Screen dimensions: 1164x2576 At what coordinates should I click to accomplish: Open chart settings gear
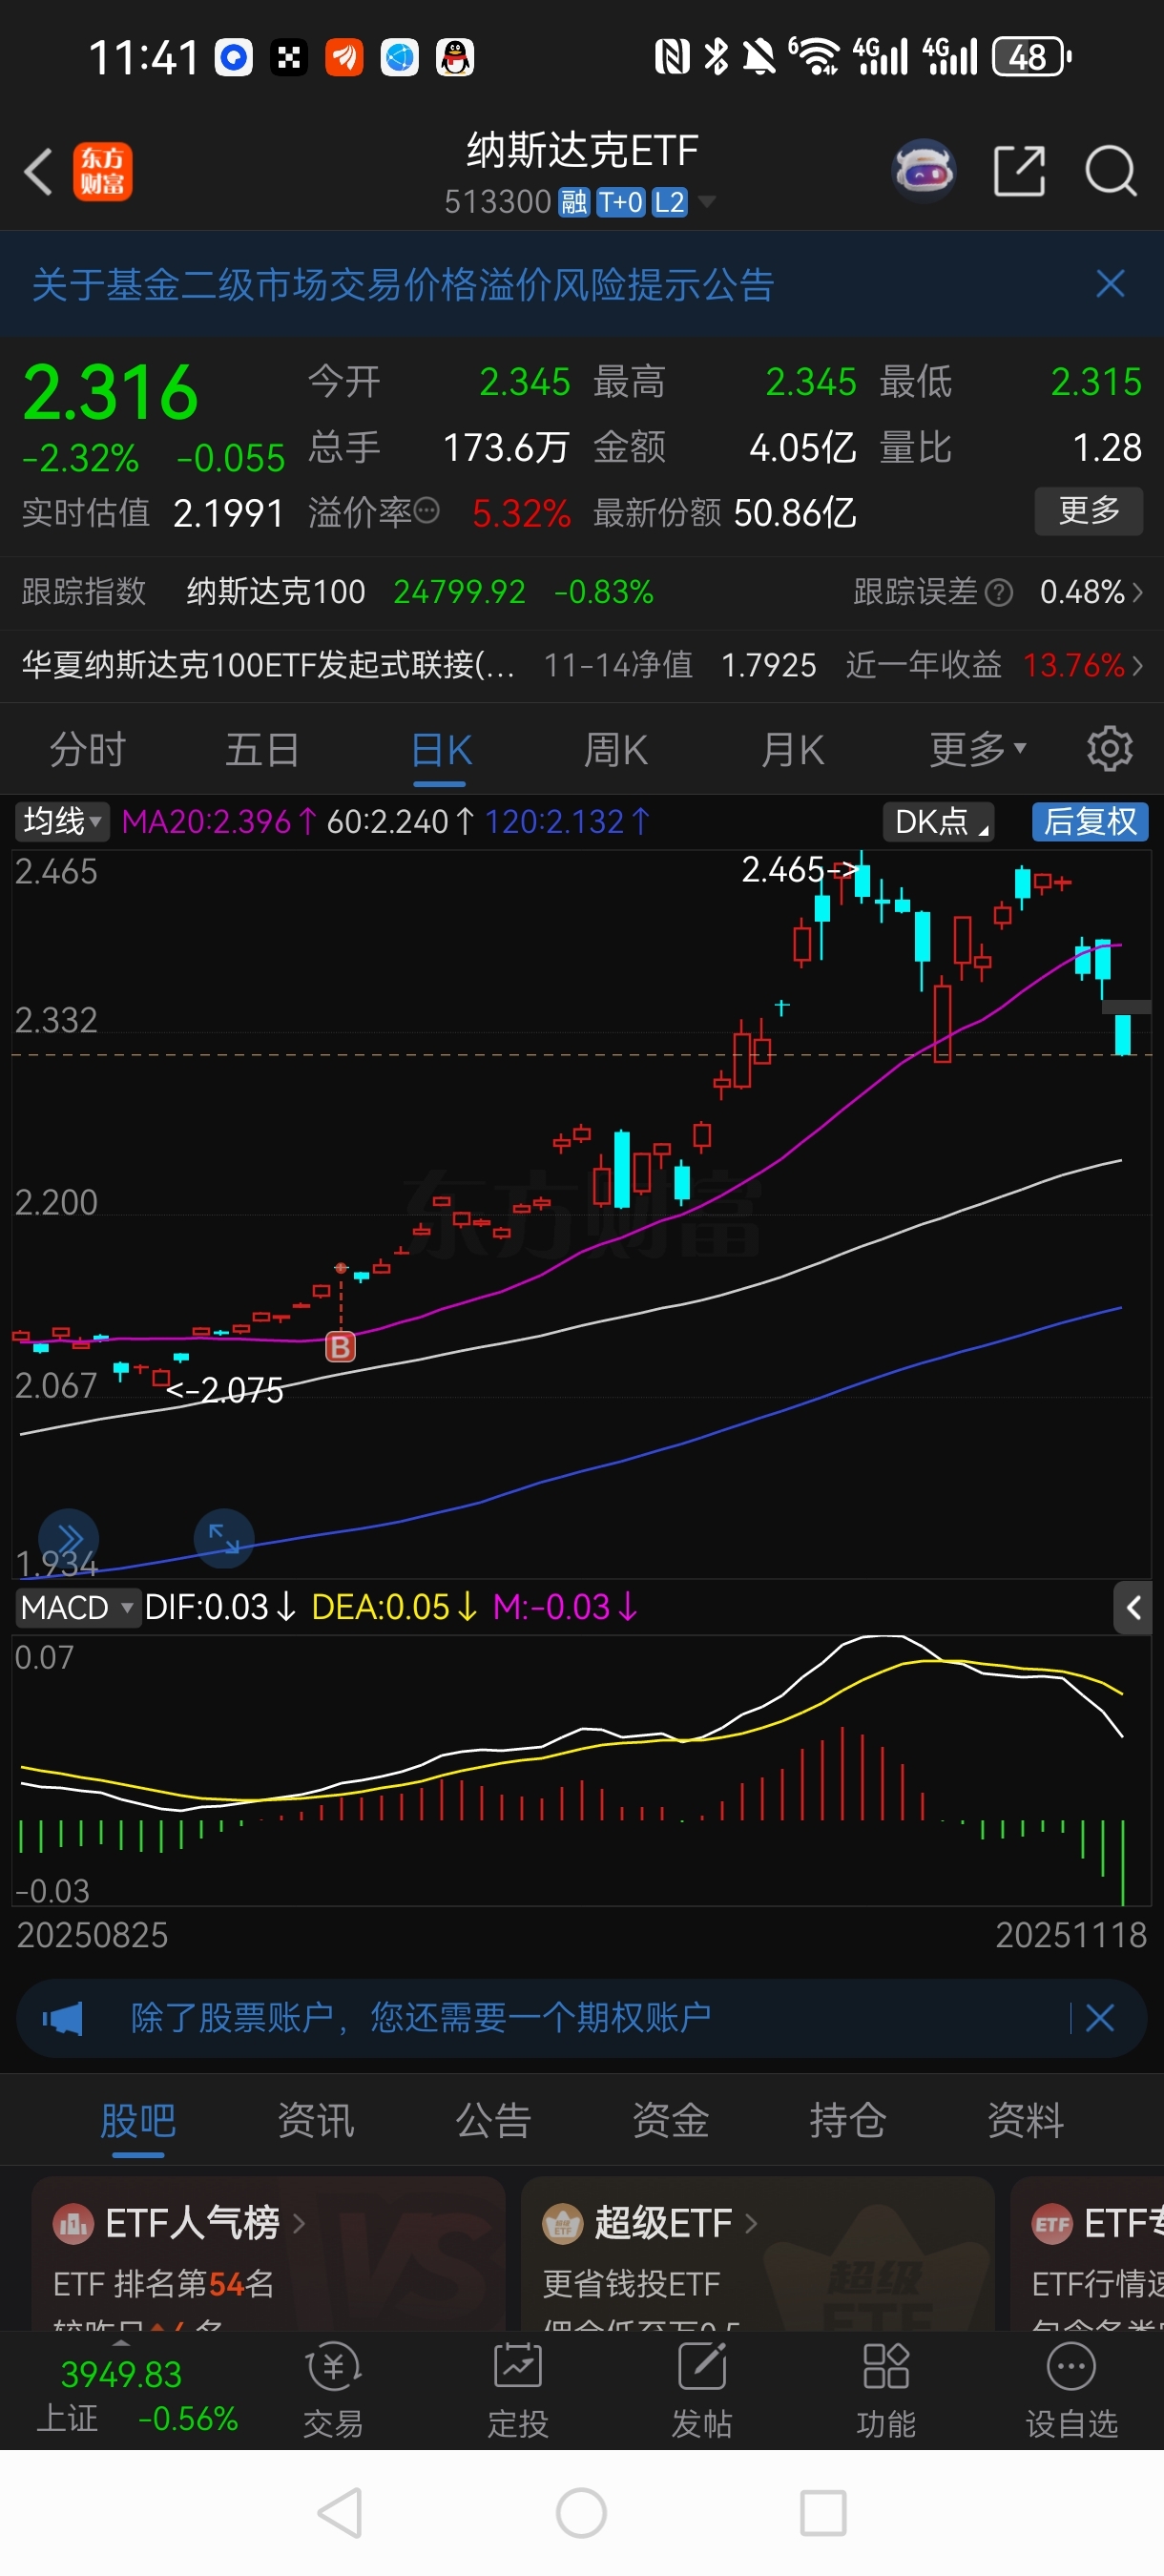[x=1109, y=749]
